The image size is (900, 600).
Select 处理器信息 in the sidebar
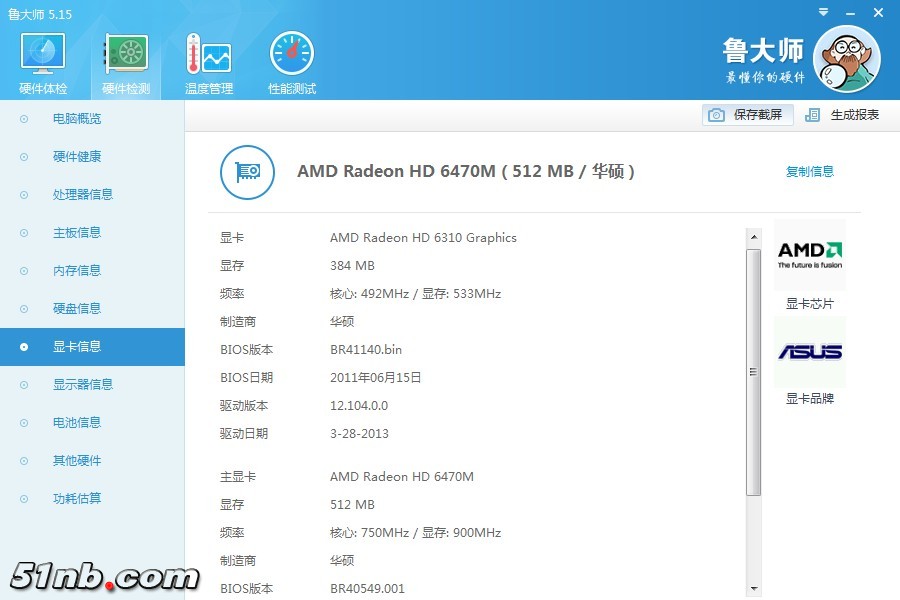[82, 195]
